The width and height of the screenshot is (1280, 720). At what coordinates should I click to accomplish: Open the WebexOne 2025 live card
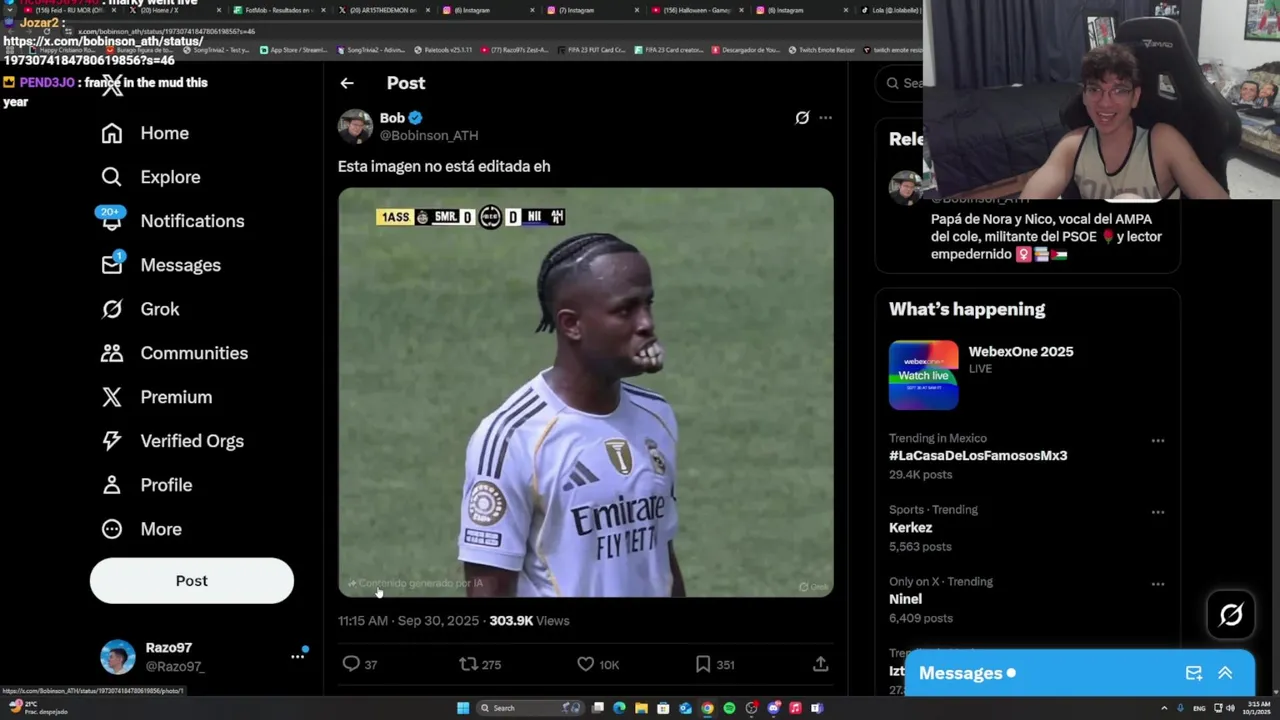[1027, 375]
